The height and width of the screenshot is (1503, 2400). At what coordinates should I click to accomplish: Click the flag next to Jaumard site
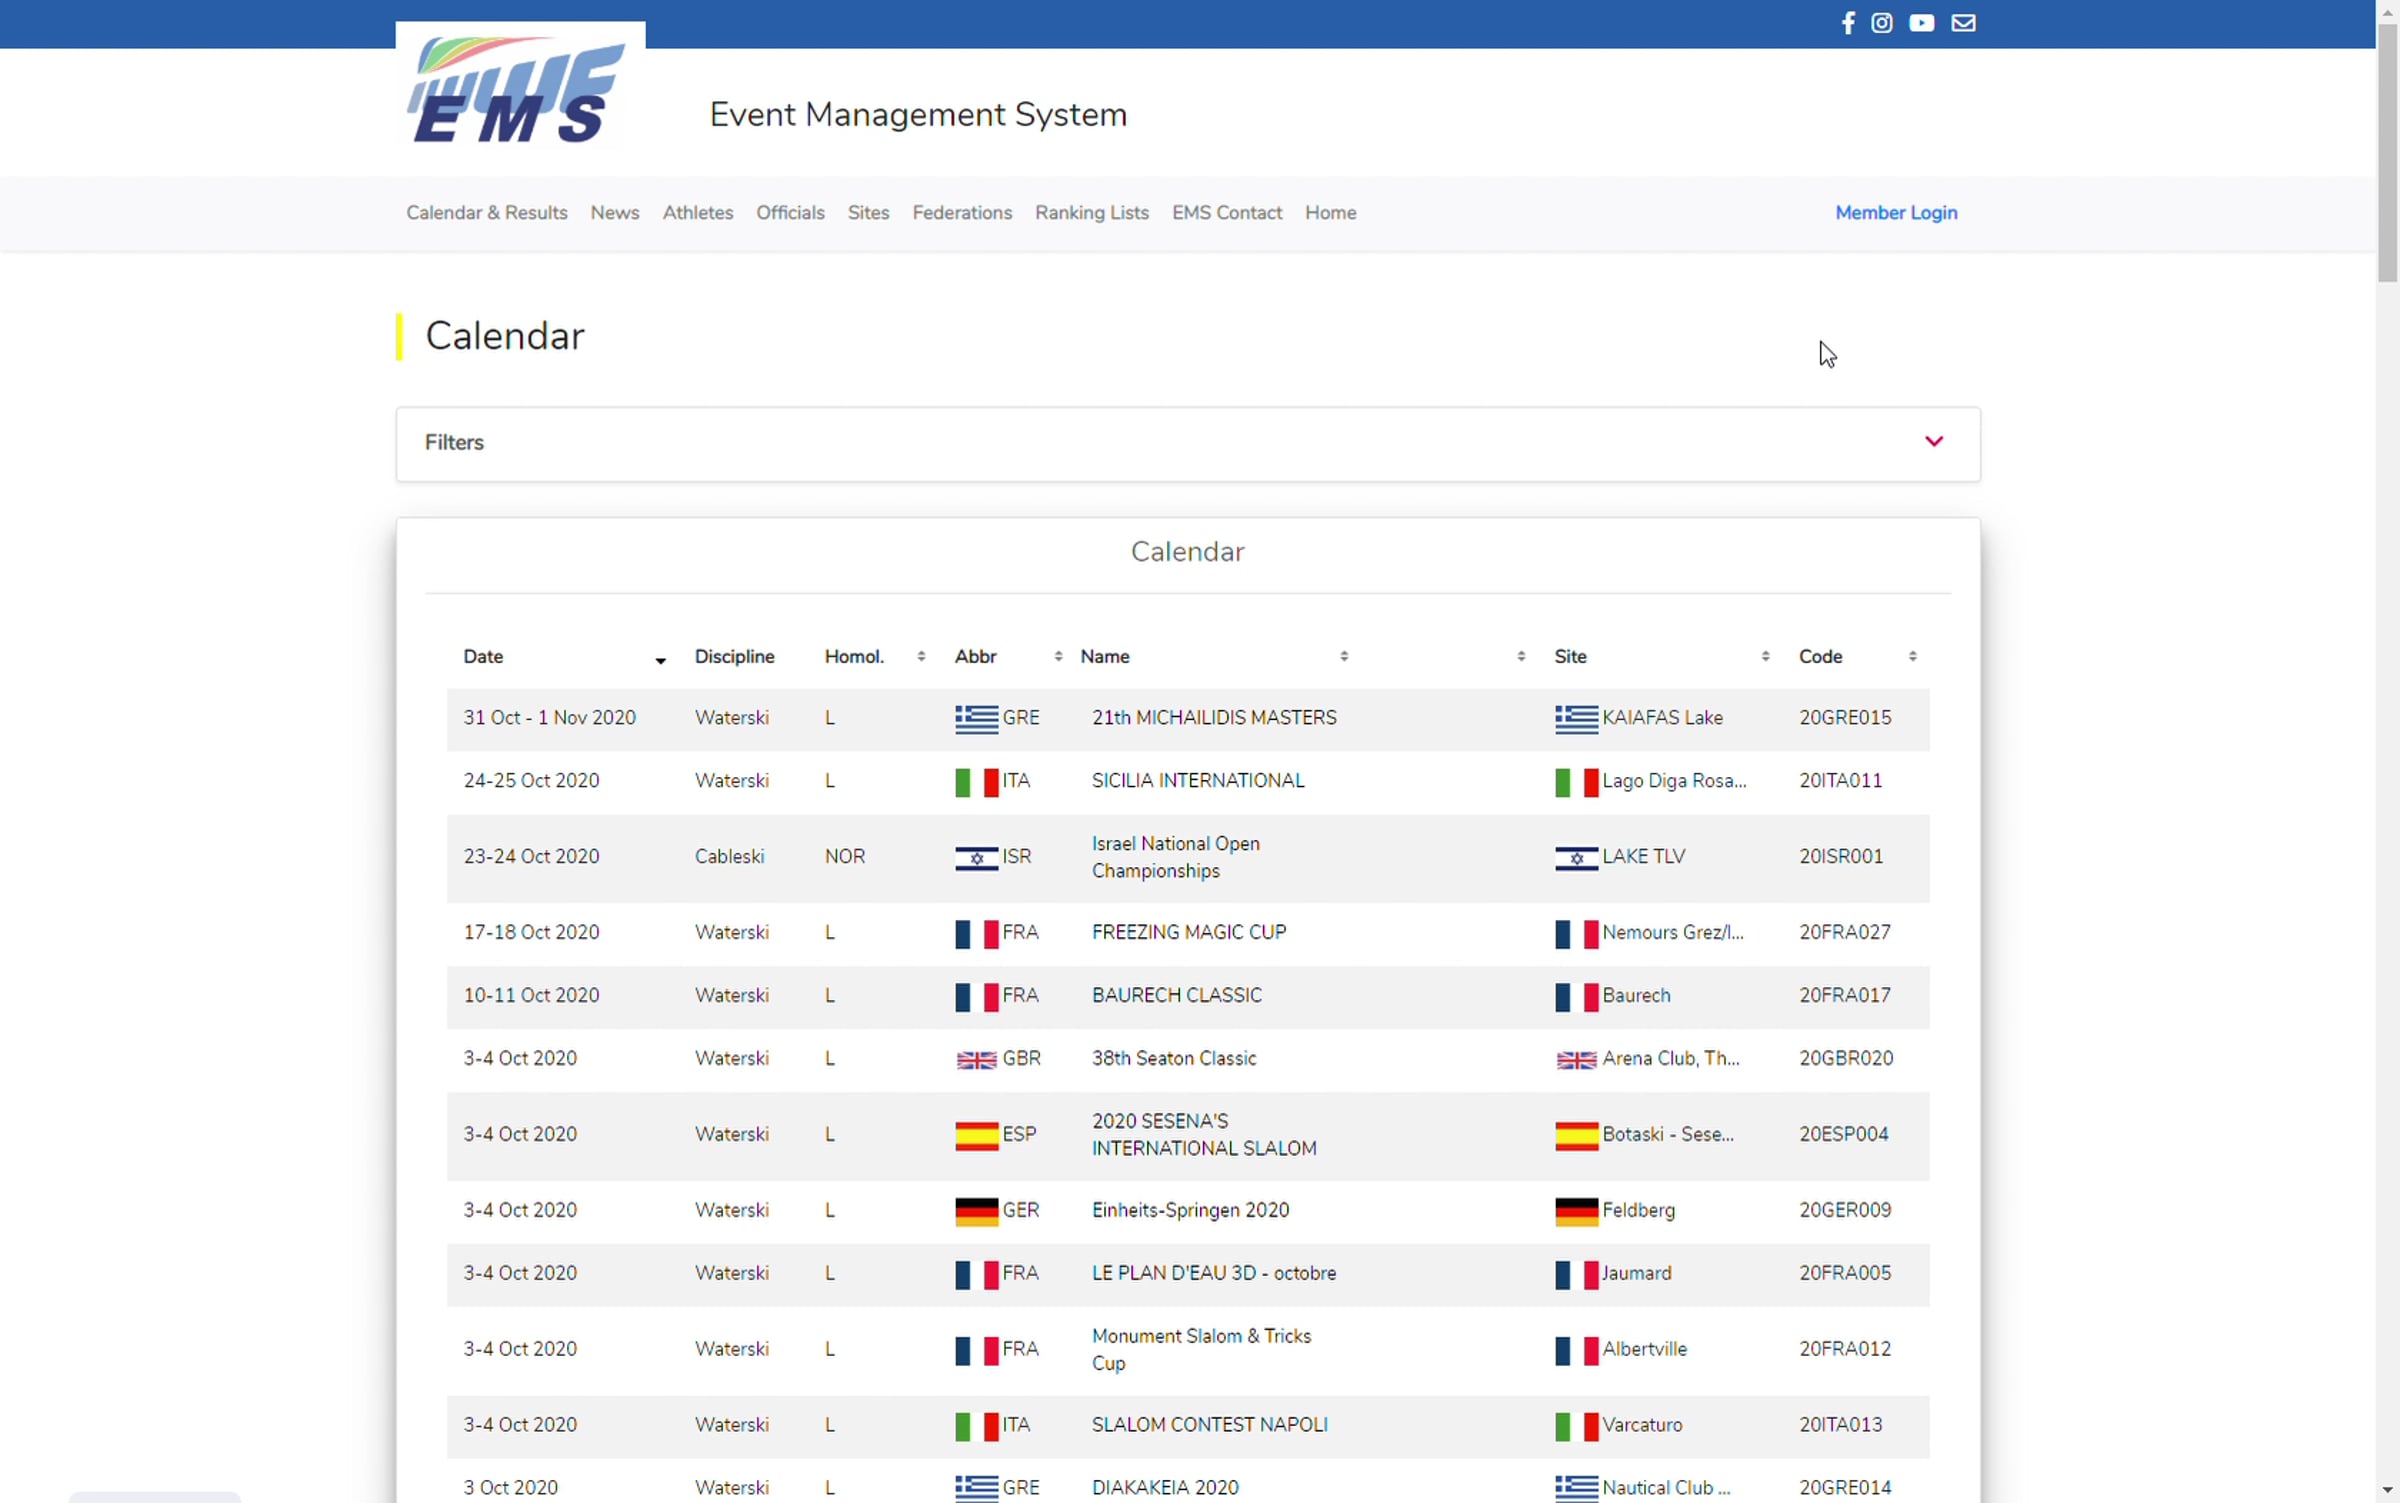click(1575, 1274)
